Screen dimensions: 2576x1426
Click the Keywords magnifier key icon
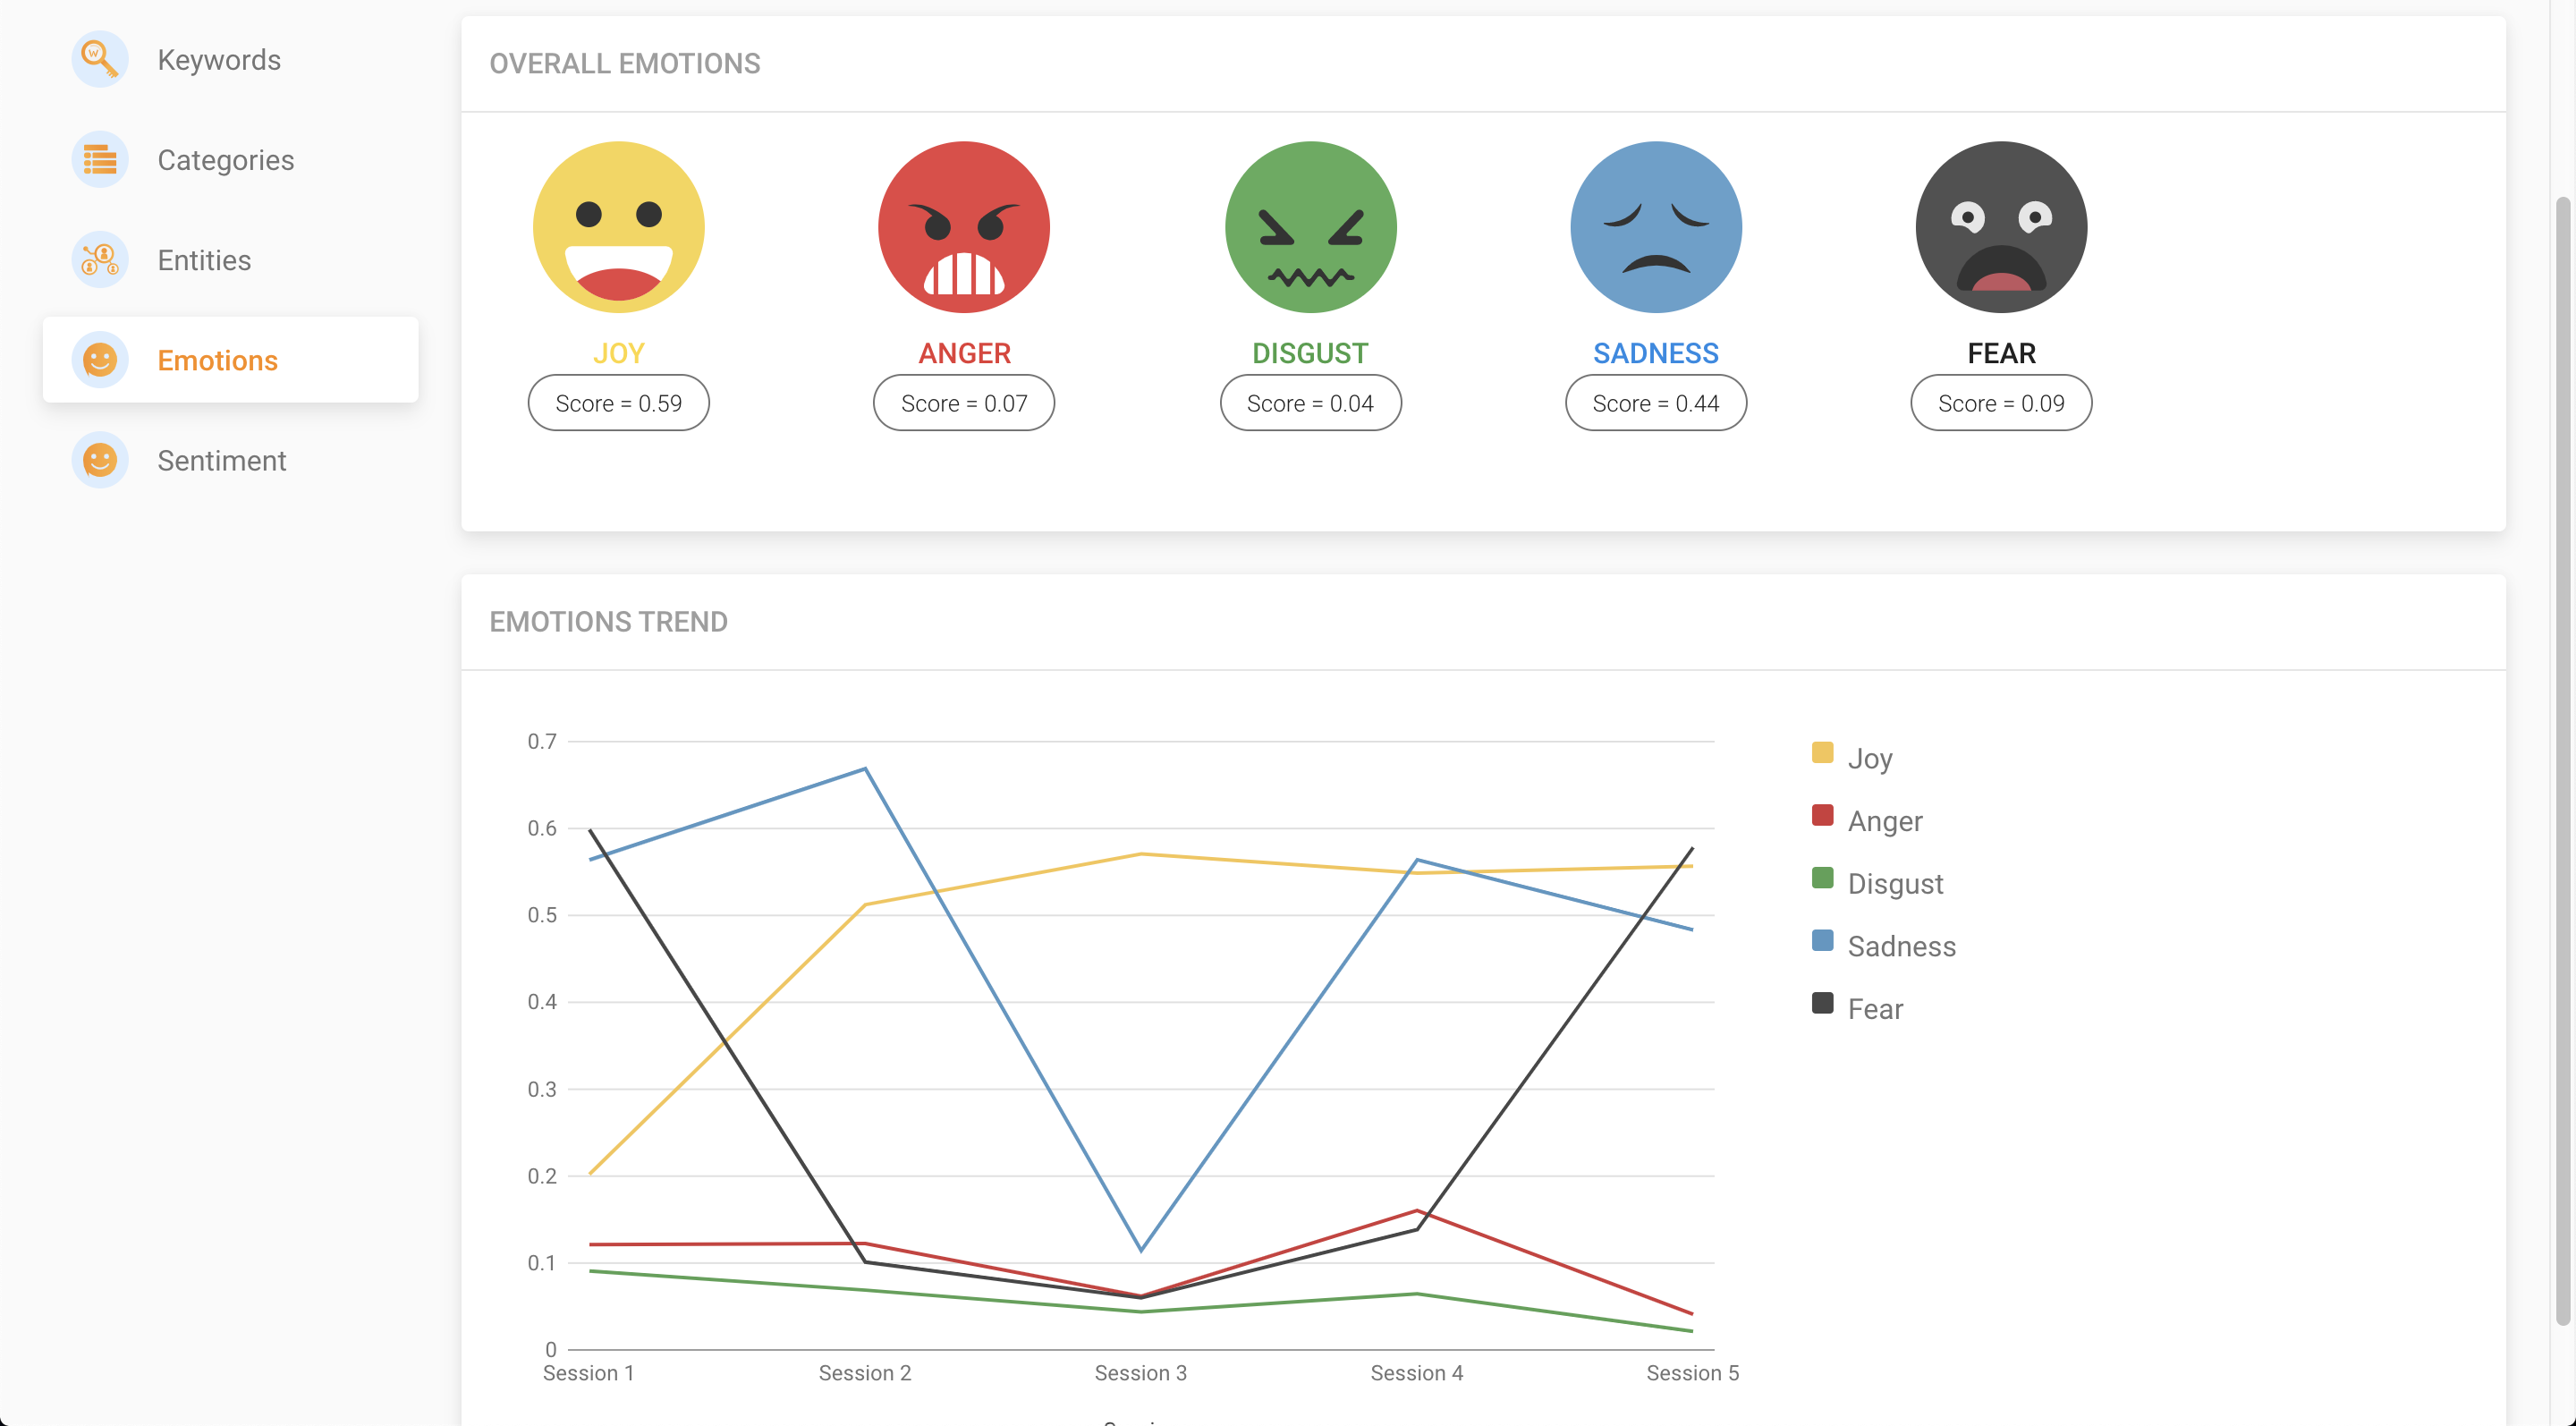click(100, 59)
